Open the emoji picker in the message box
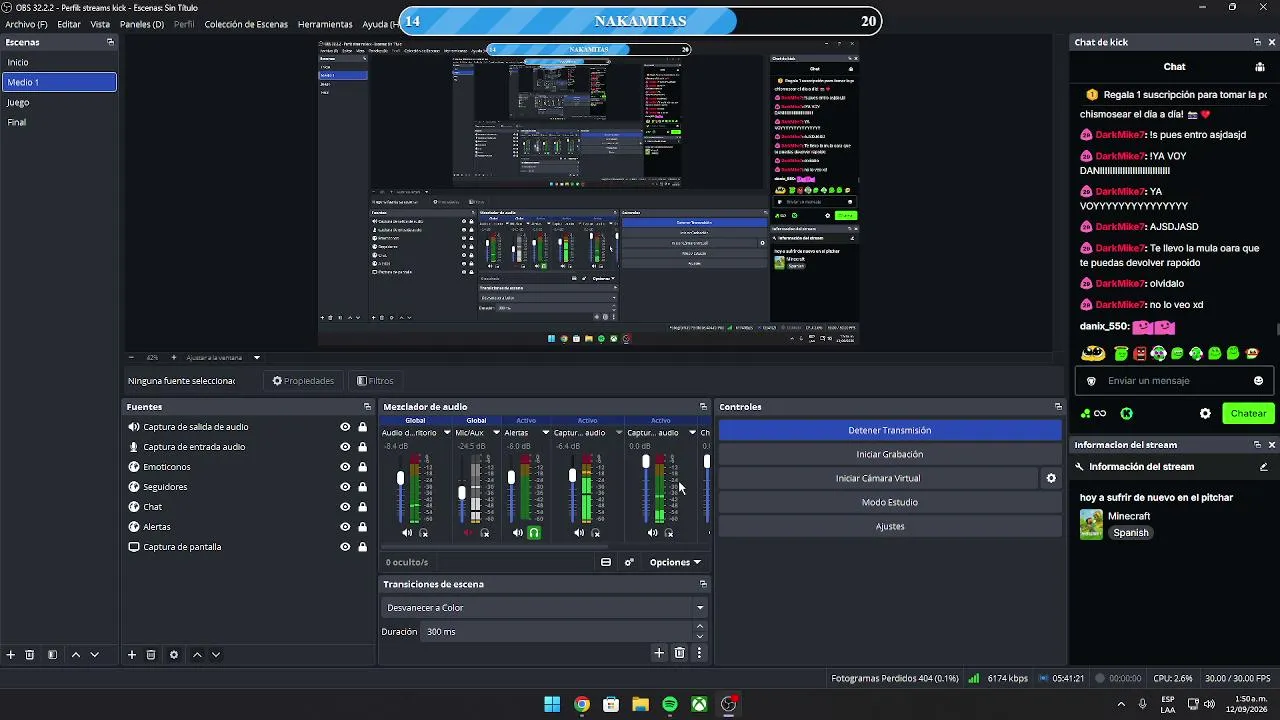The width and height of the screenshot is (1280, 720). [x=1258, y=381]
